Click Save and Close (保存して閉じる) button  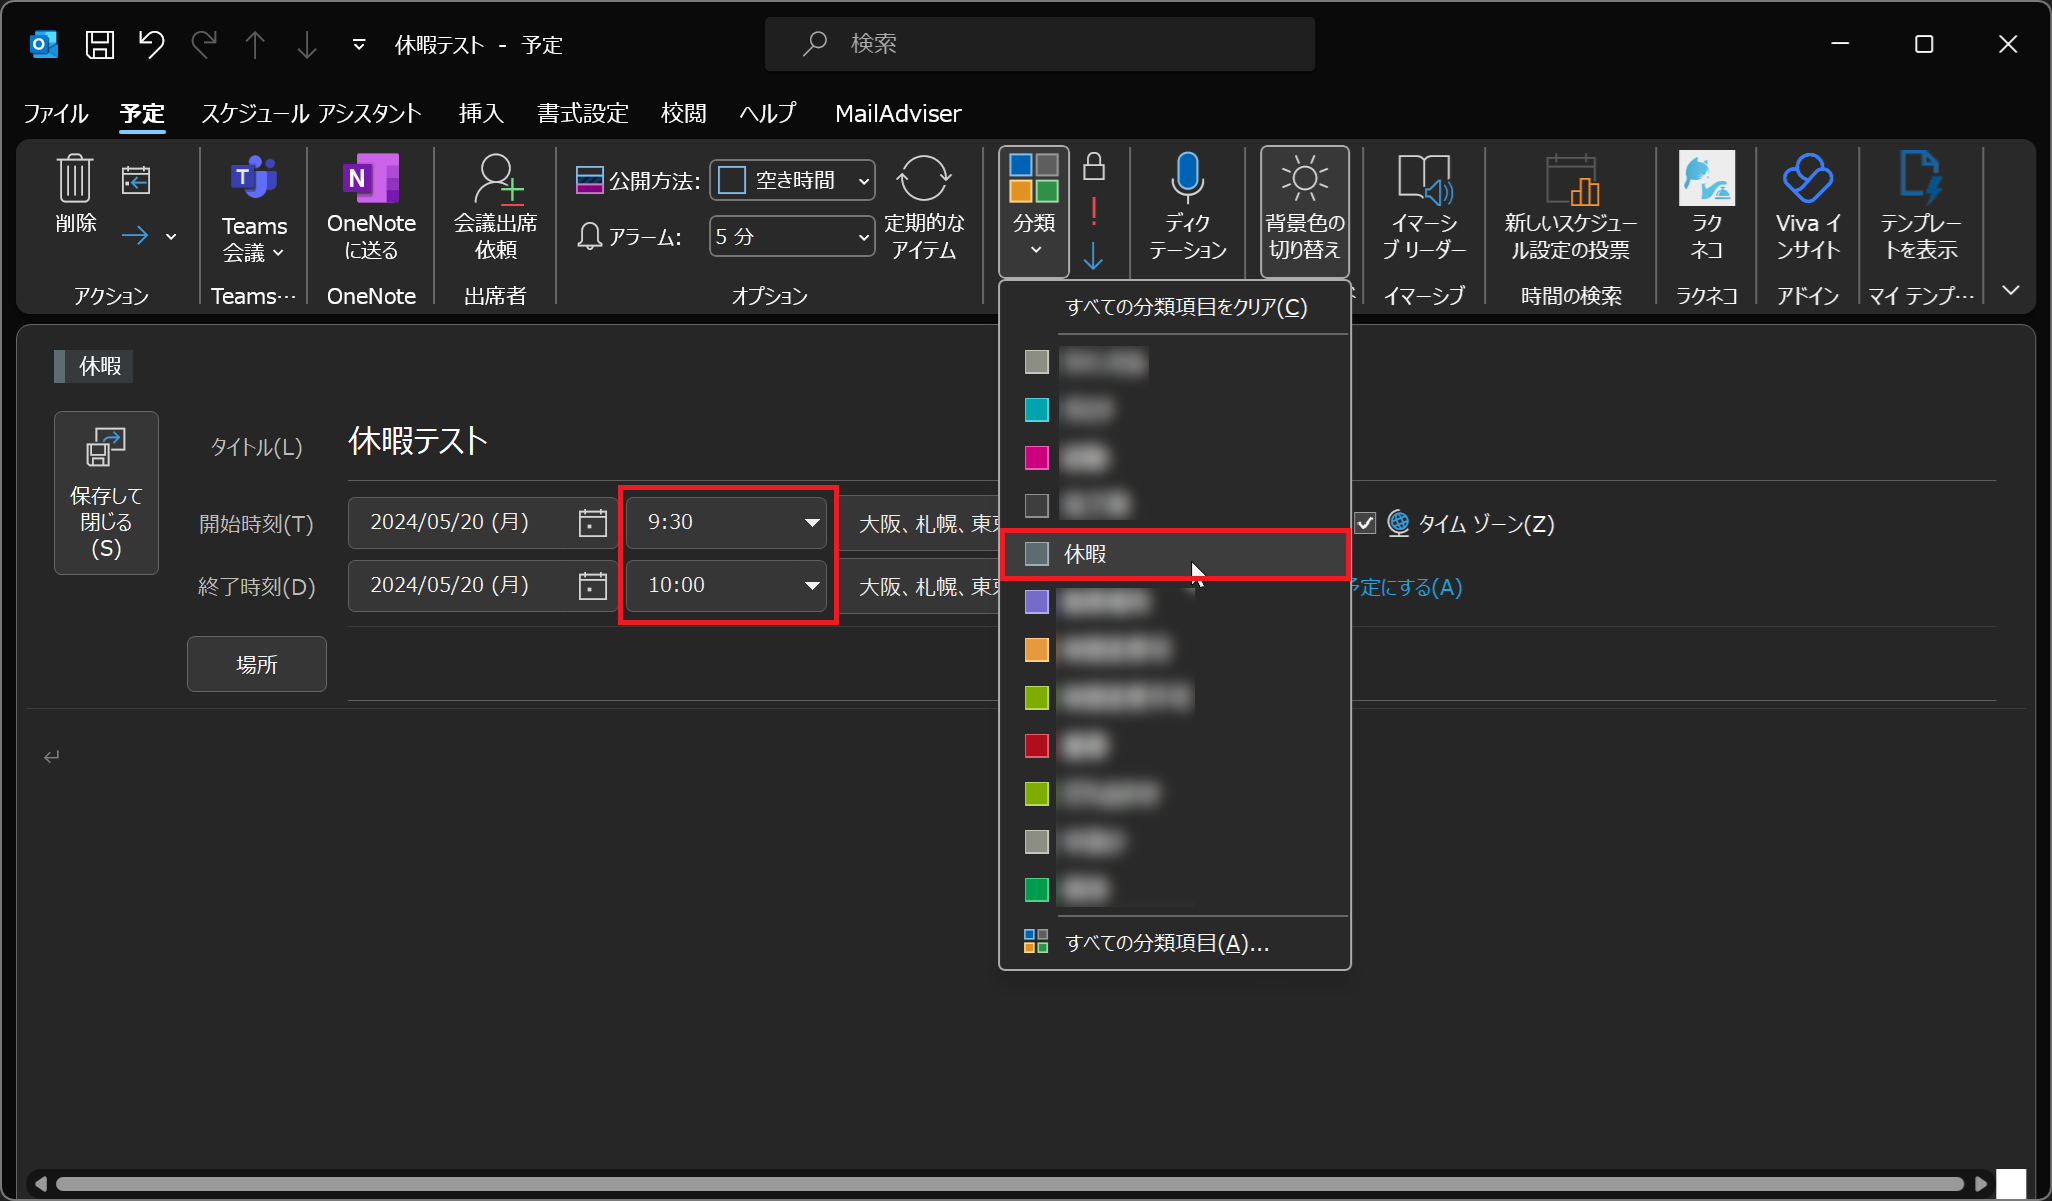(106, 493)
